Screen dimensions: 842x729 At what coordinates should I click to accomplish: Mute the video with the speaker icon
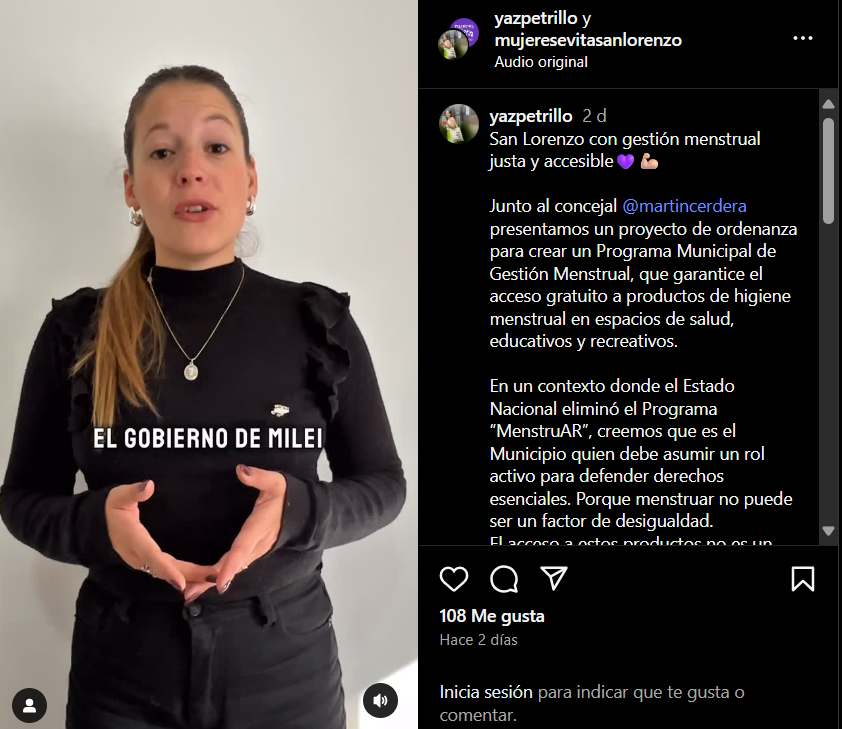tap(380, 700)
